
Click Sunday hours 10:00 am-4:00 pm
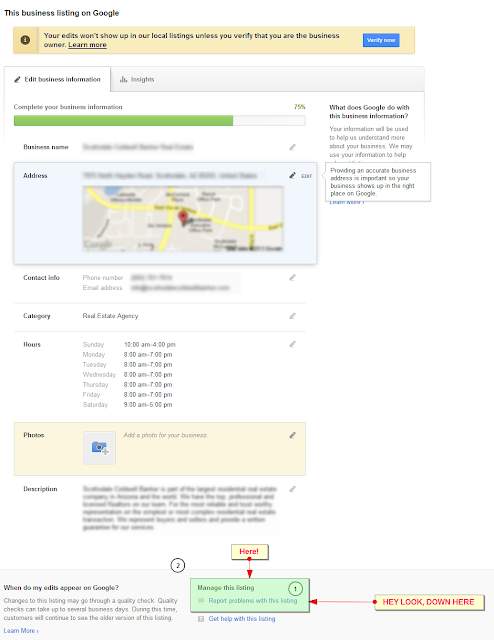pyautogui.click(x=149, y=344)
